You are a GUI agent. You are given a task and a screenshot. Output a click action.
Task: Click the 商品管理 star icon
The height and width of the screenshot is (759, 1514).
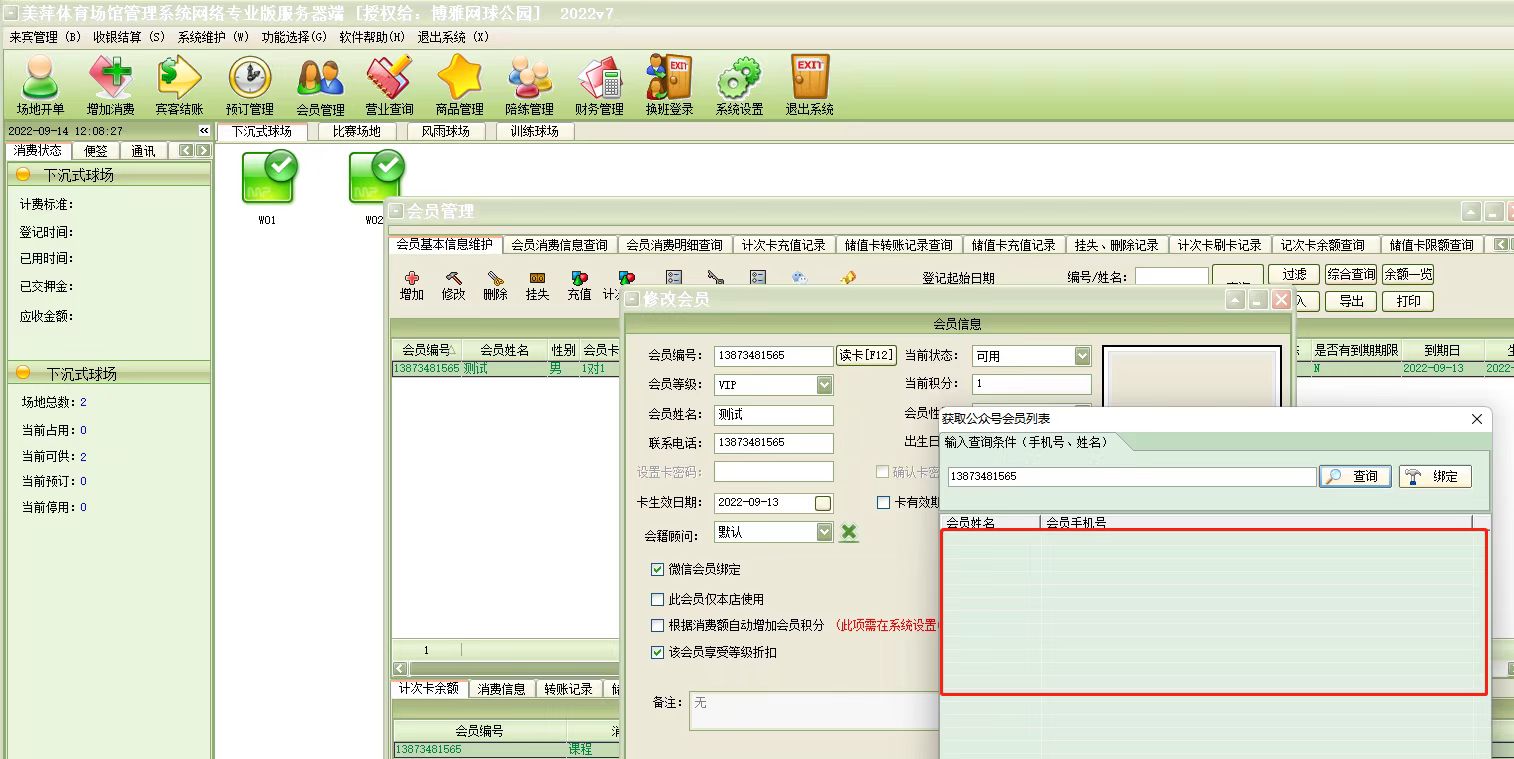click(459, 85)
